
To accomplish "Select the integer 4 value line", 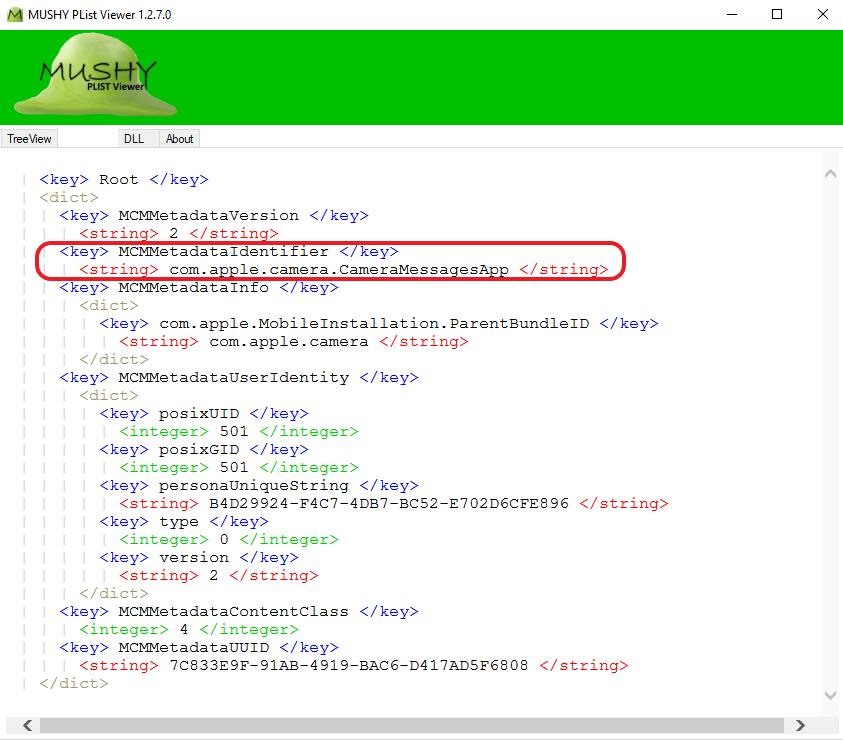I will coord(189,629).
